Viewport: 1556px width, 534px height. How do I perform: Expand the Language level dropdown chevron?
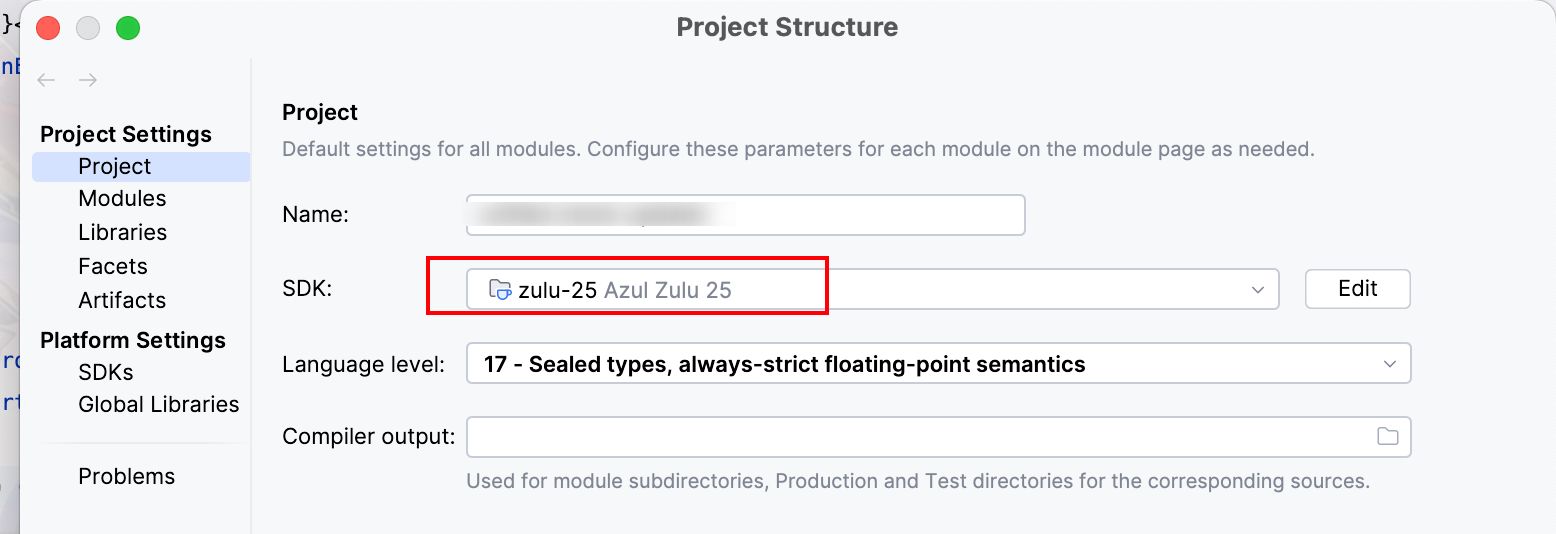[1389, 364]
